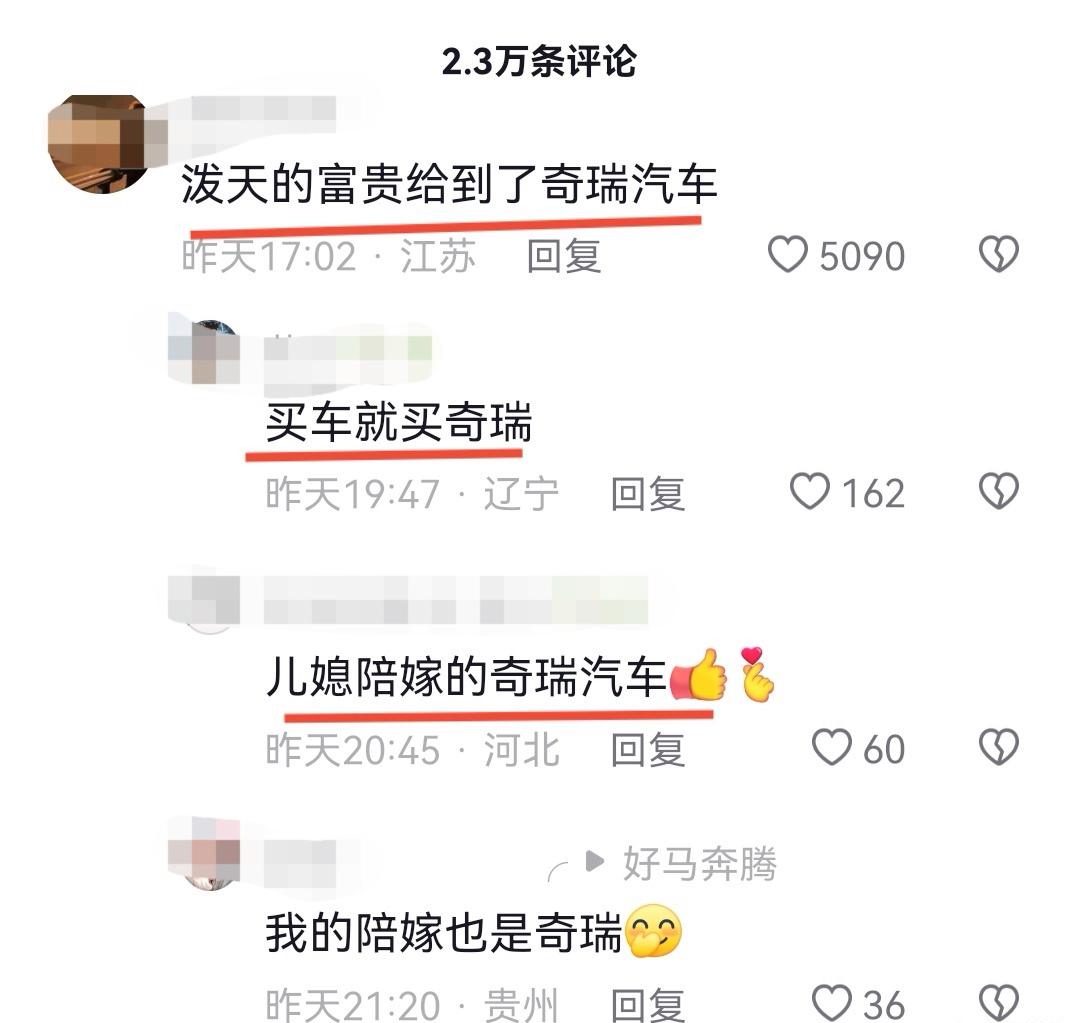Open avatar of the 买车就买奇瑞 commenter
1080x1023 pixels.
coord(205,352)
